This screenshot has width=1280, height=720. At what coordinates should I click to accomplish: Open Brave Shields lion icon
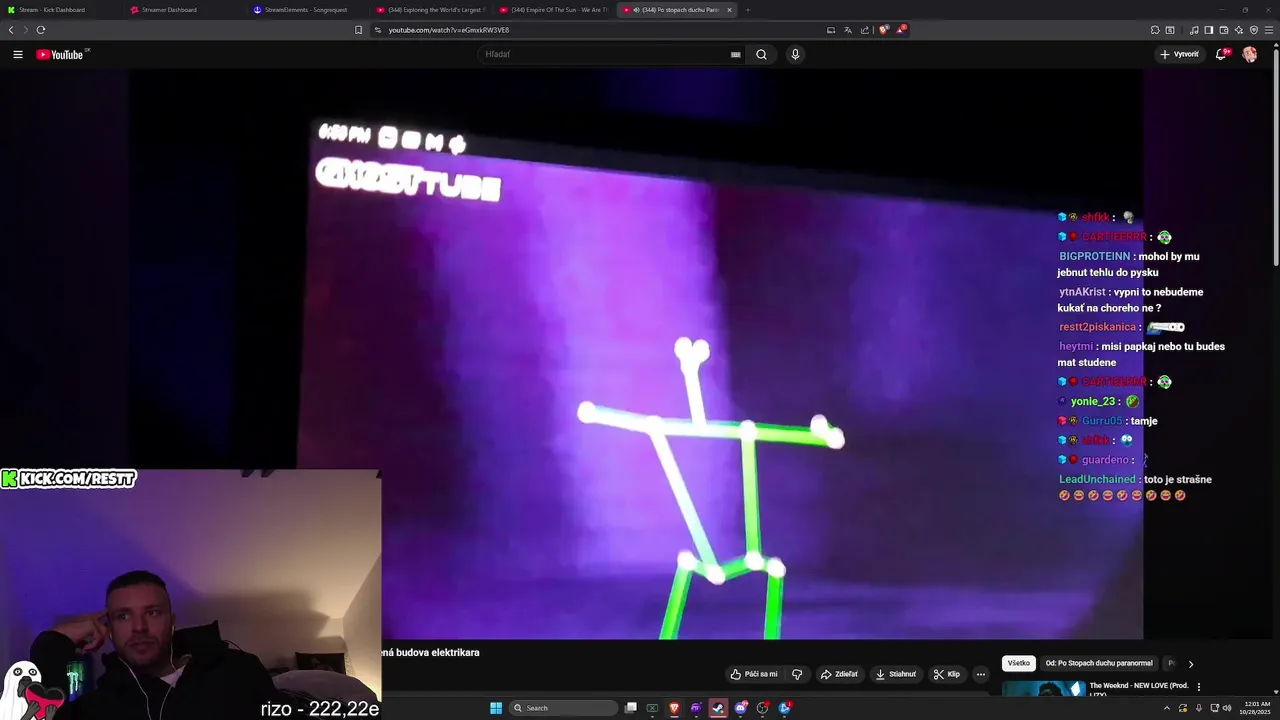[883, 30]
